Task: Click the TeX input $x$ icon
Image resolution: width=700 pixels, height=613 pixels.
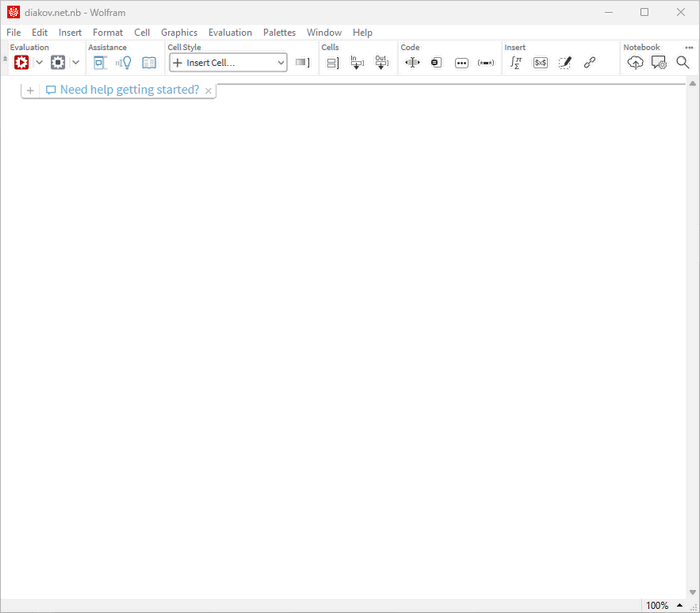Action: (540, 62)
